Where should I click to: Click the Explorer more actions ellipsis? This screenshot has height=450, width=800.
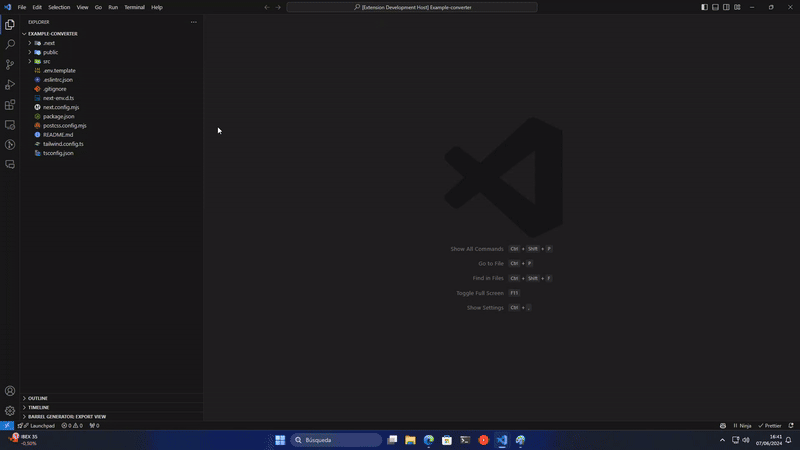point(193,22)
